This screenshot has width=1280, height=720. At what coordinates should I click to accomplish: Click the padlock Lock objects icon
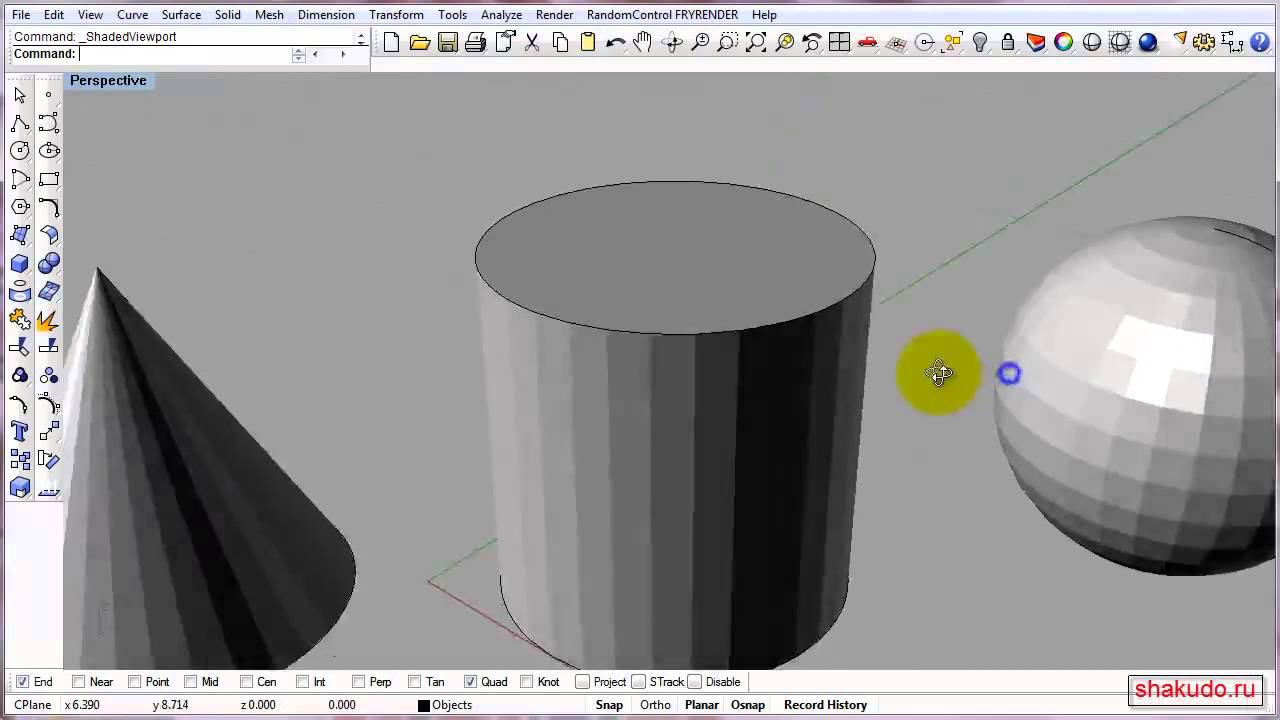click(1008, 42)
